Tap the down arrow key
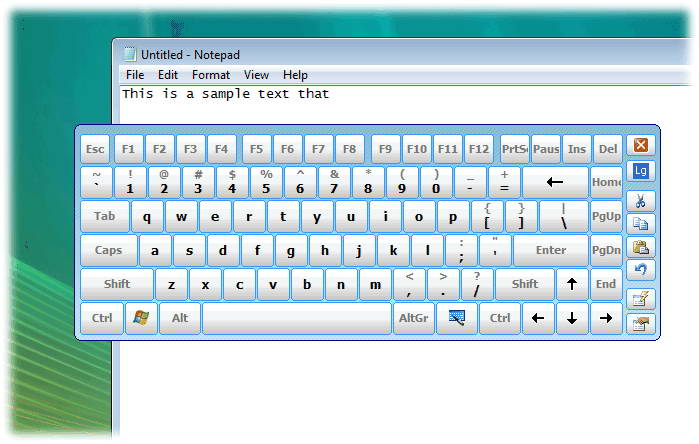Image resolution: width=699 pixels, height=444 pixels. tap(572, 318)
